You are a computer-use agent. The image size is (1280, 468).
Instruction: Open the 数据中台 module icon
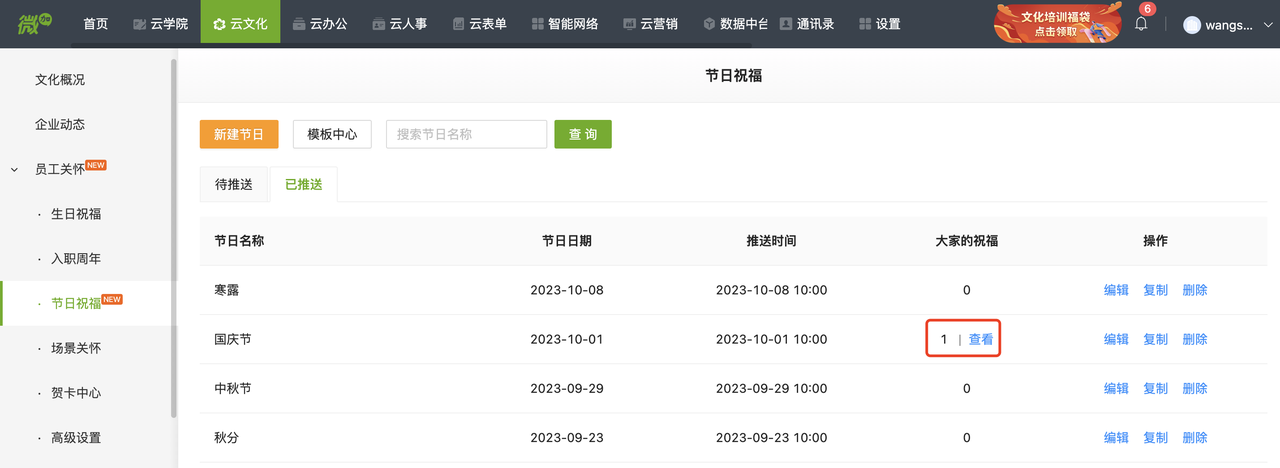pos(709,24)
